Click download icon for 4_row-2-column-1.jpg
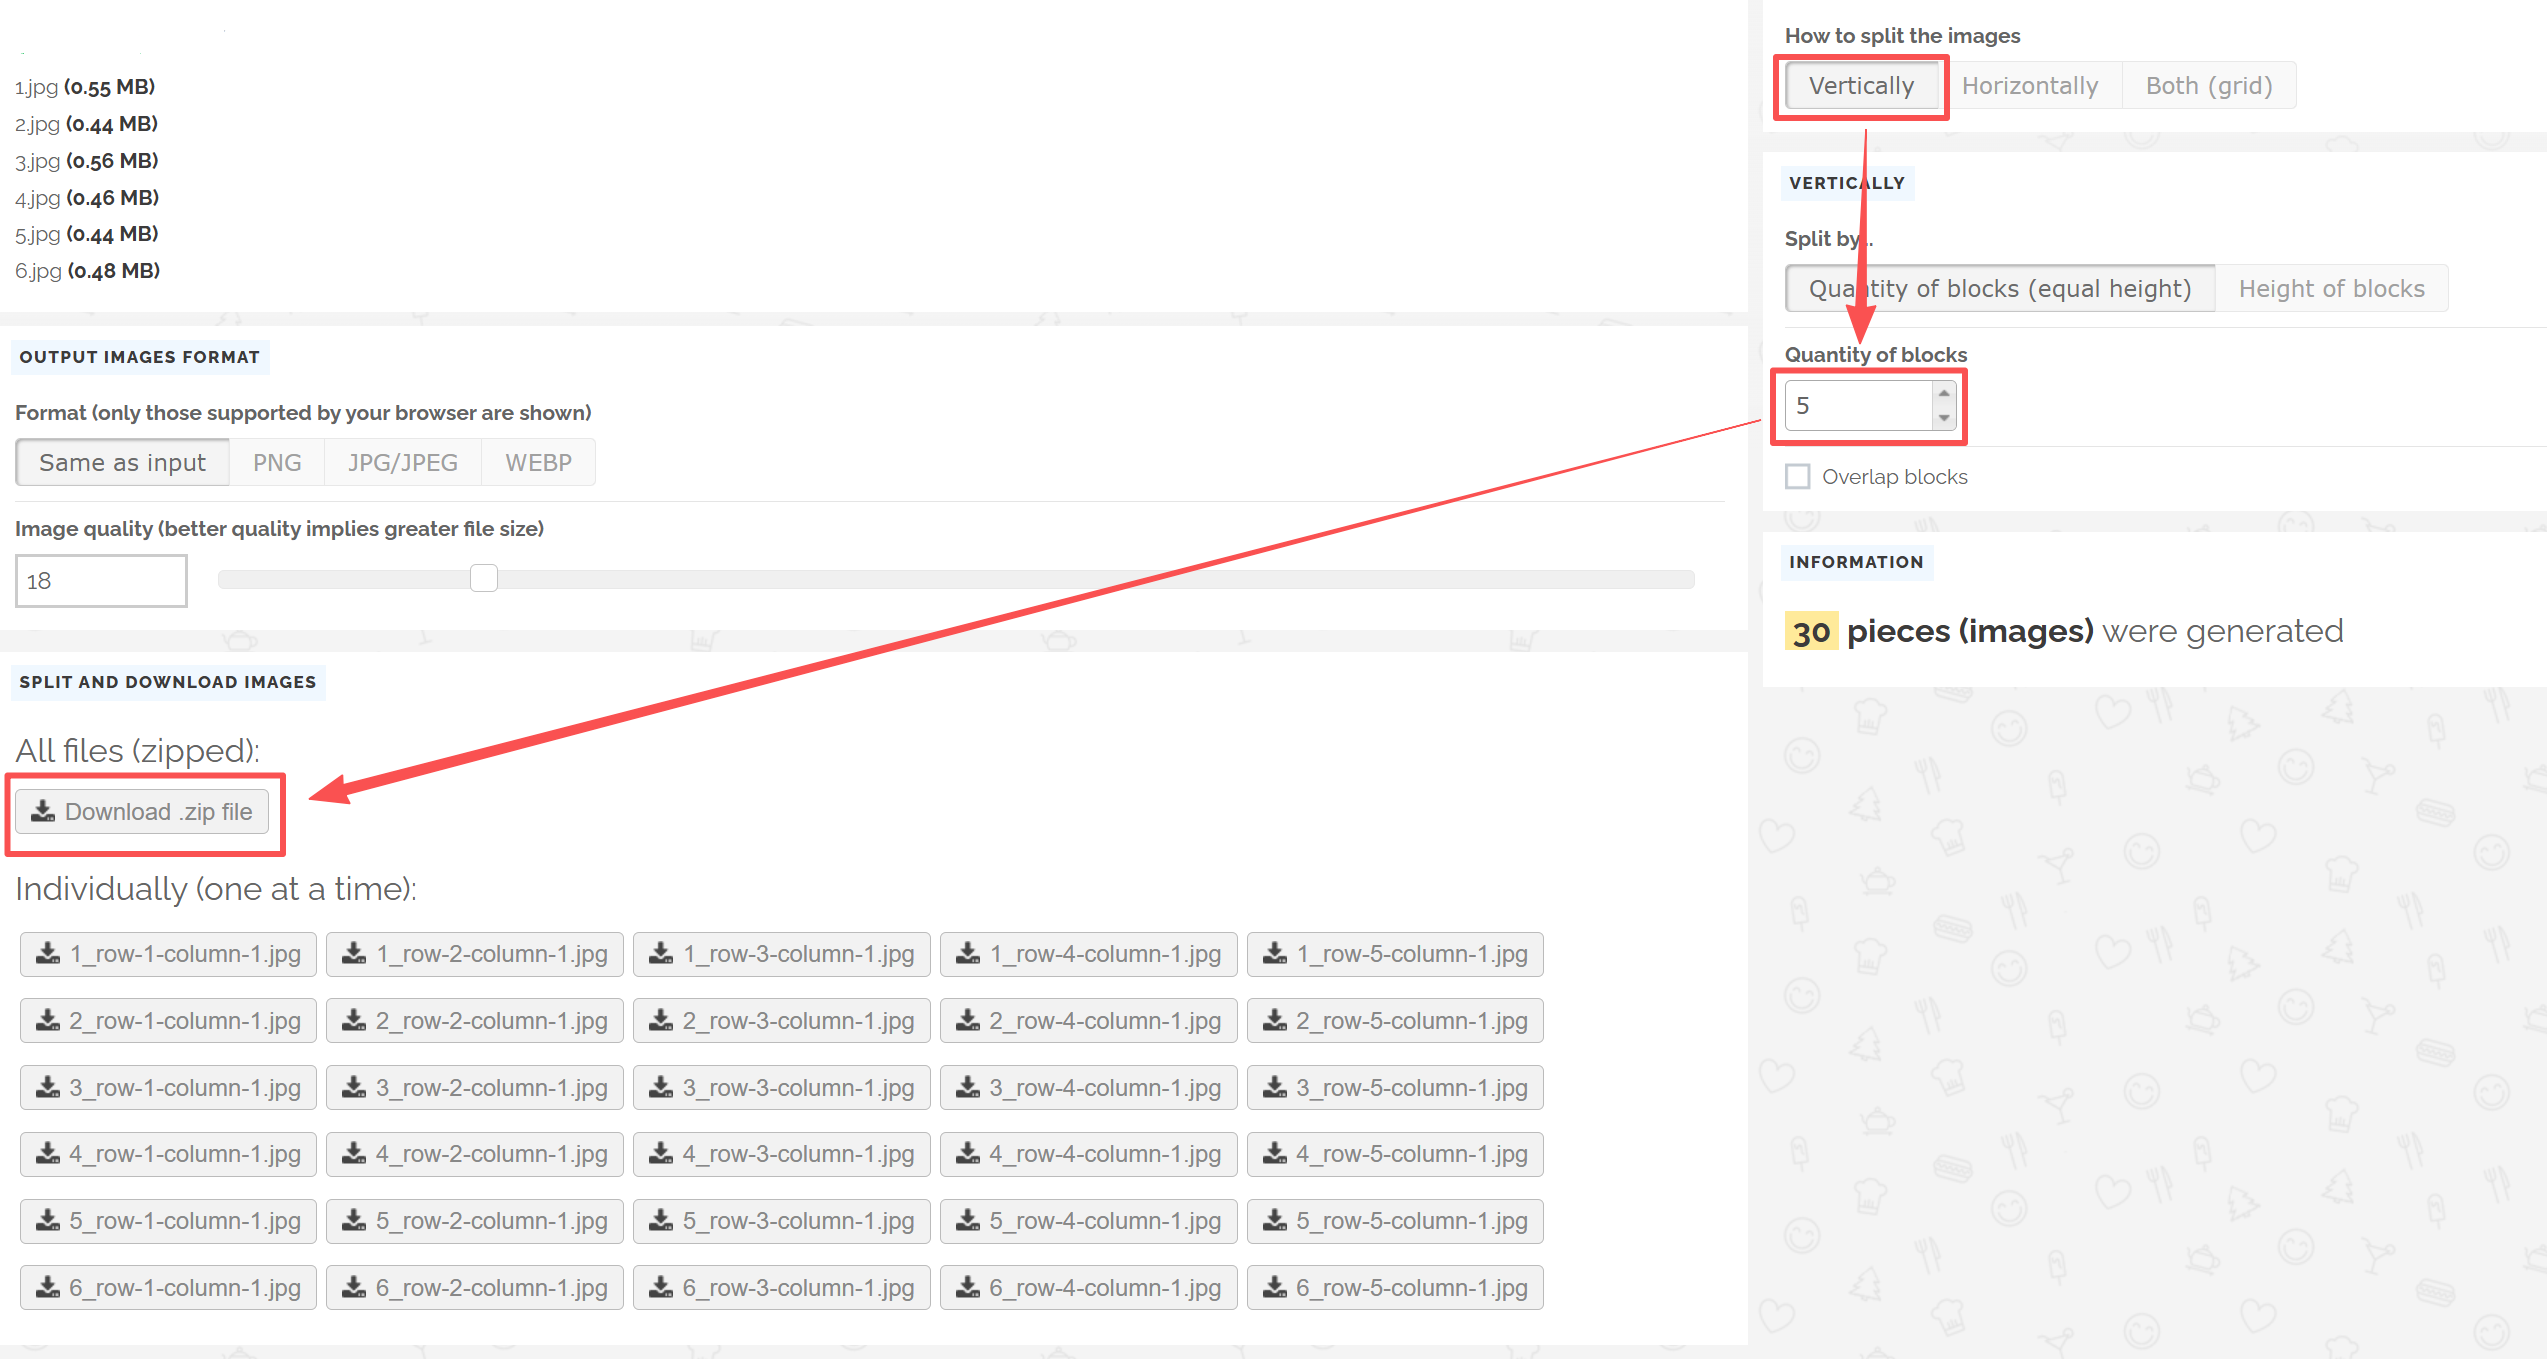Viewport: 2547px width, 1359px height. [354, 1154]
